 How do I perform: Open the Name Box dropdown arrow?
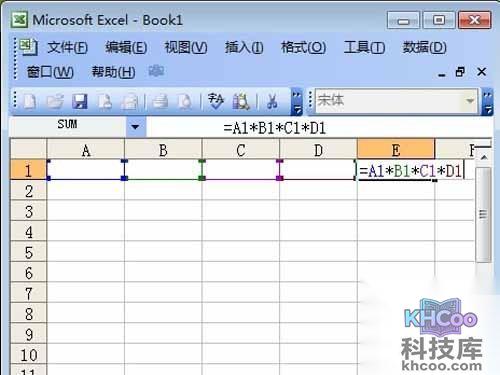coord(135,127)
